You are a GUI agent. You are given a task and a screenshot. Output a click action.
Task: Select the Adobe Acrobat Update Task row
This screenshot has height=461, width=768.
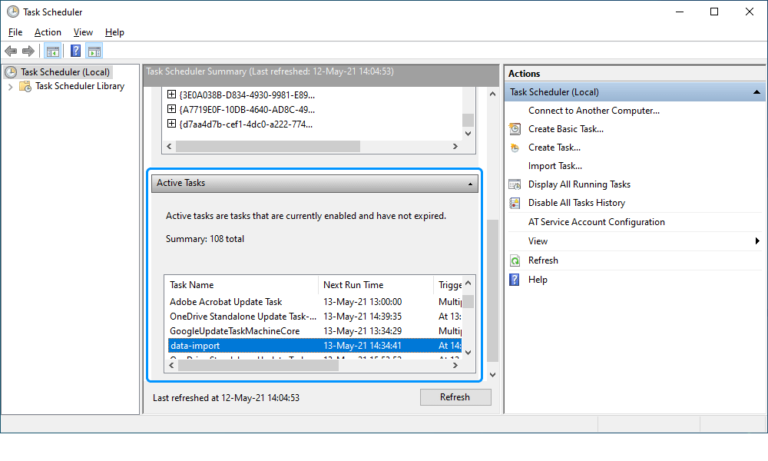coord(314,302)
